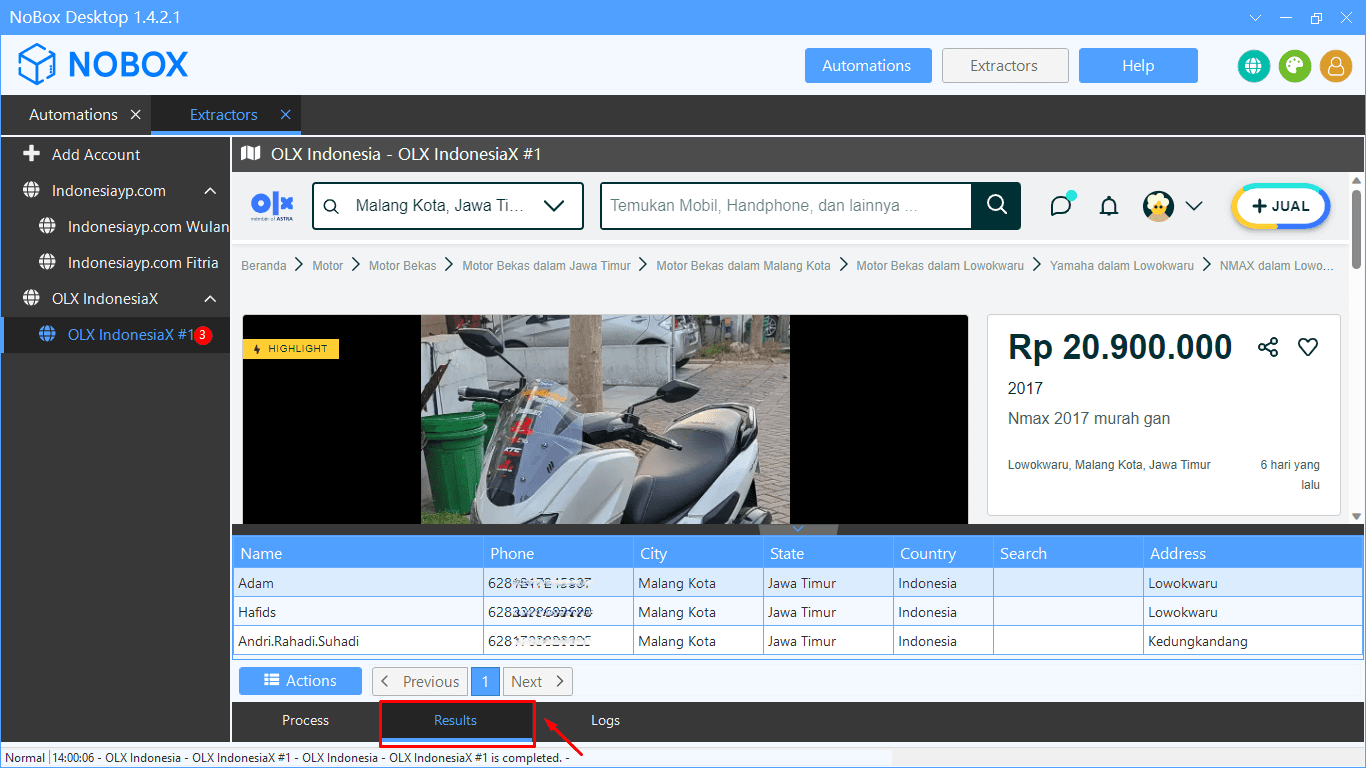The height and width of the screenshot is (768, 1366).
Task: Click the OLX logo next to the location selector
Action: pyautogui.click(x=271, y=205)
